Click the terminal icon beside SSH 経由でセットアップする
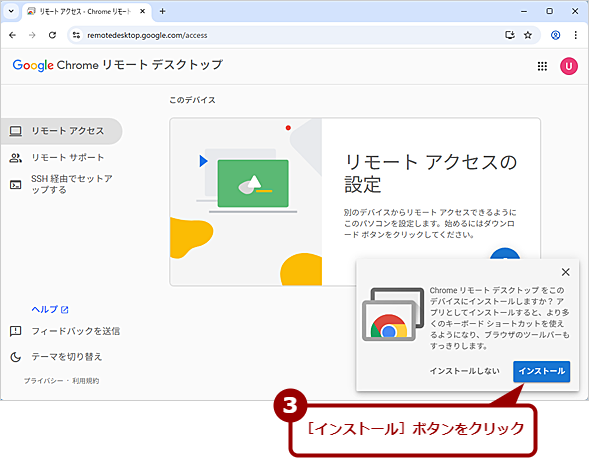The width and height of the screenshot is (589, 458). click(x=15, y=184)
